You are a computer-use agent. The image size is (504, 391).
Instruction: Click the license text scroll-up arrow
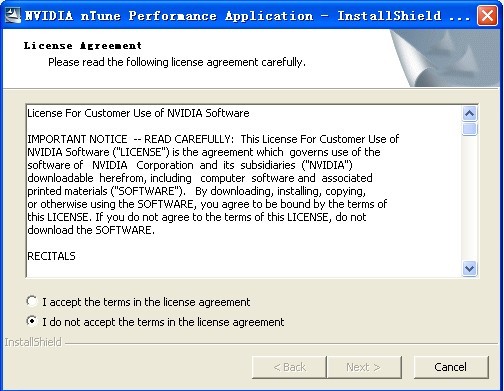(469, 114)
